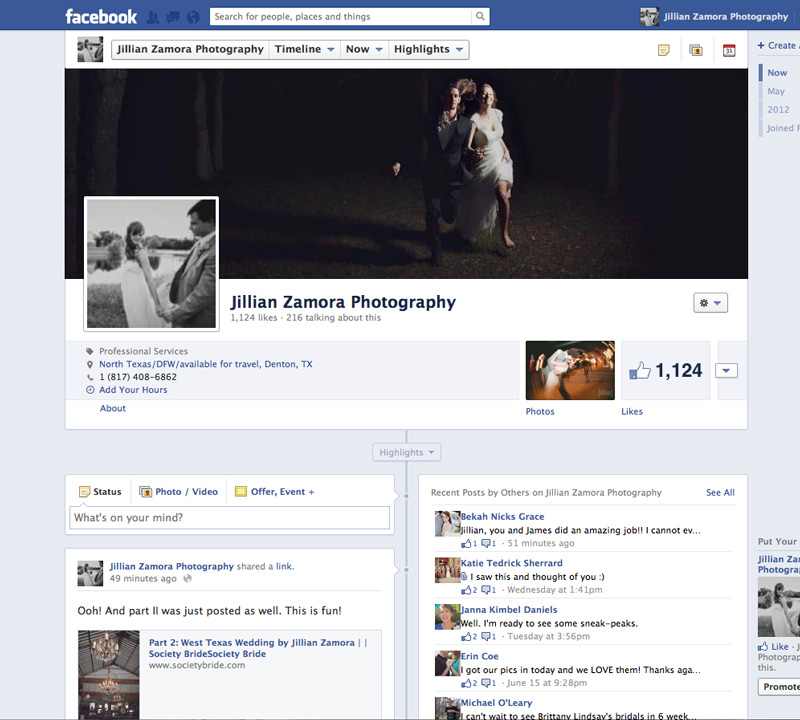This screenshot has height=720, width=800.
Task: Click the search magnifier button
Action: click(x=480, y=16)
